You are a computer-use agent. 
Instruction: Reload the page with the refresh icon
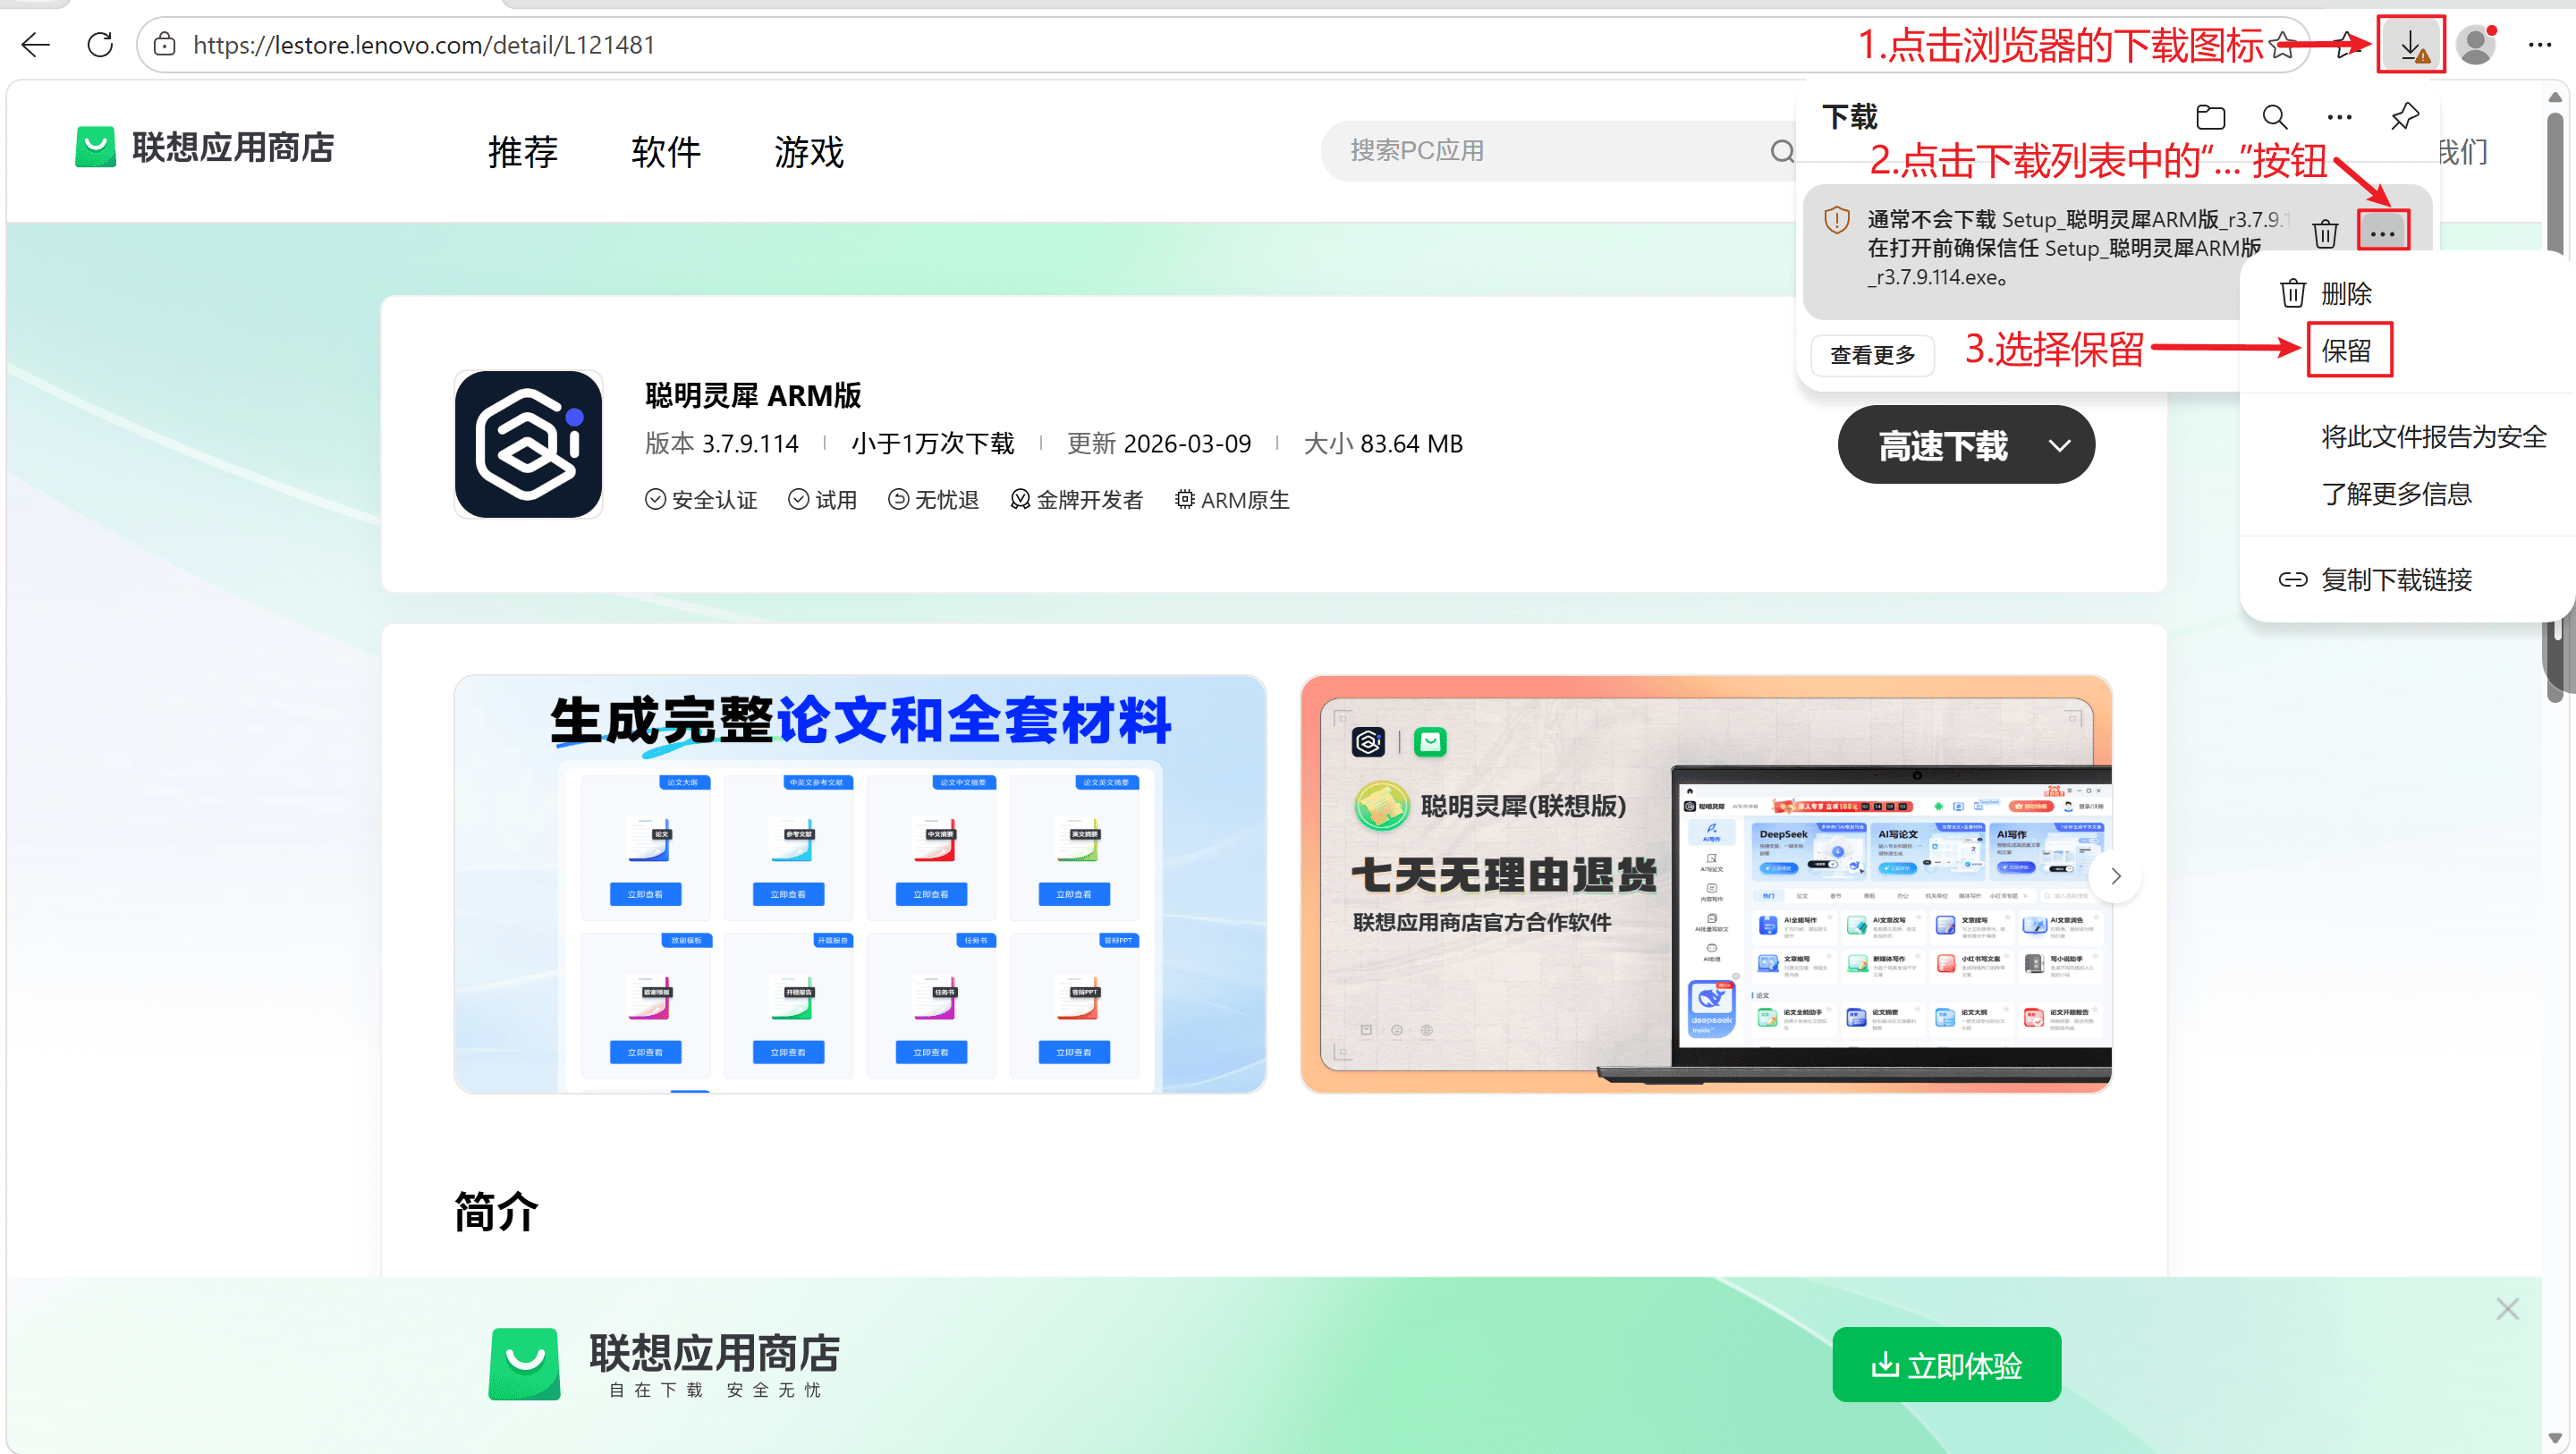(x=100, y=45)
